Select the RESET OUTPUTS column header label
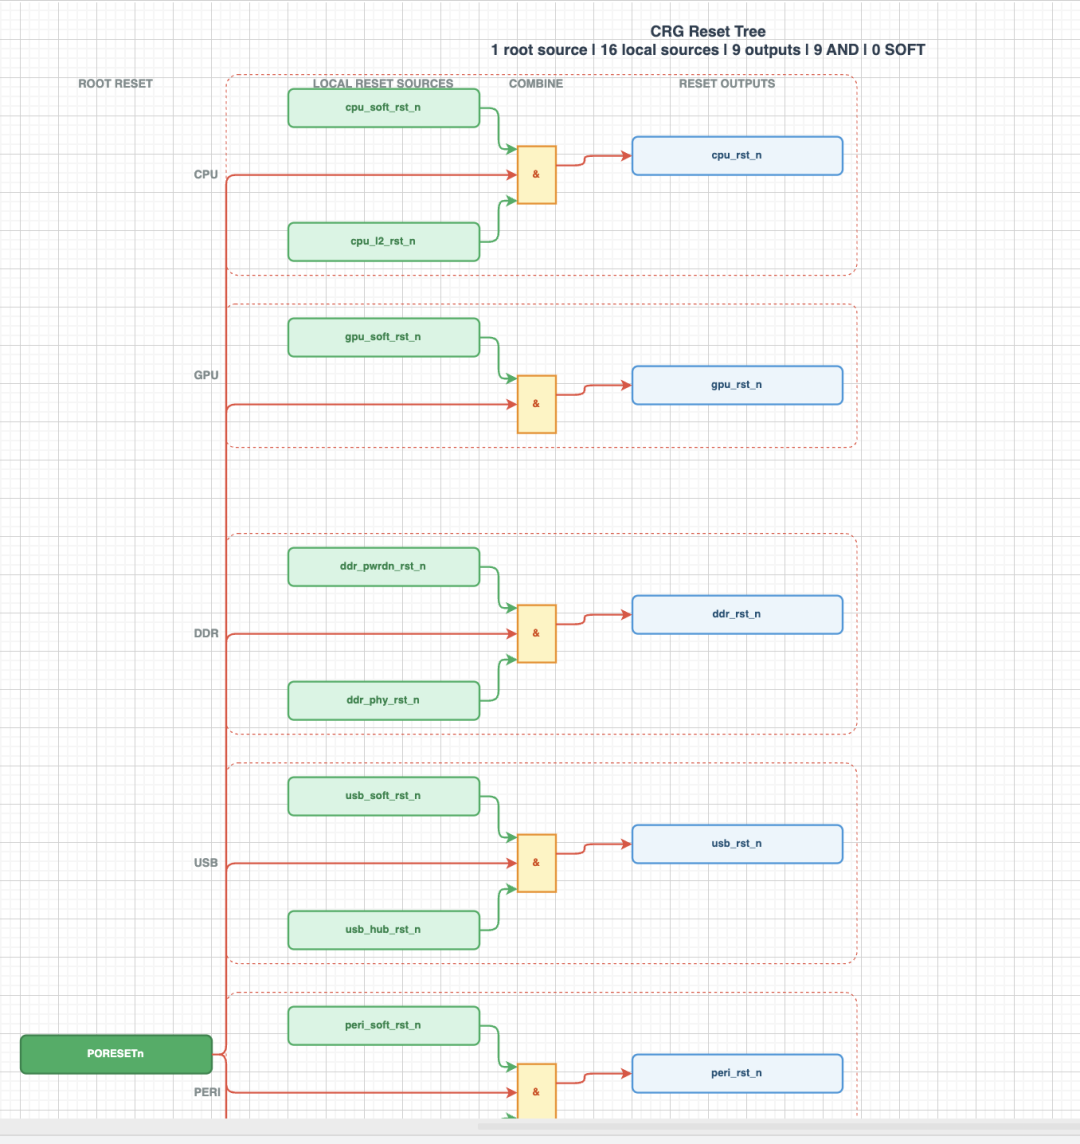 (x=727, y=84)
